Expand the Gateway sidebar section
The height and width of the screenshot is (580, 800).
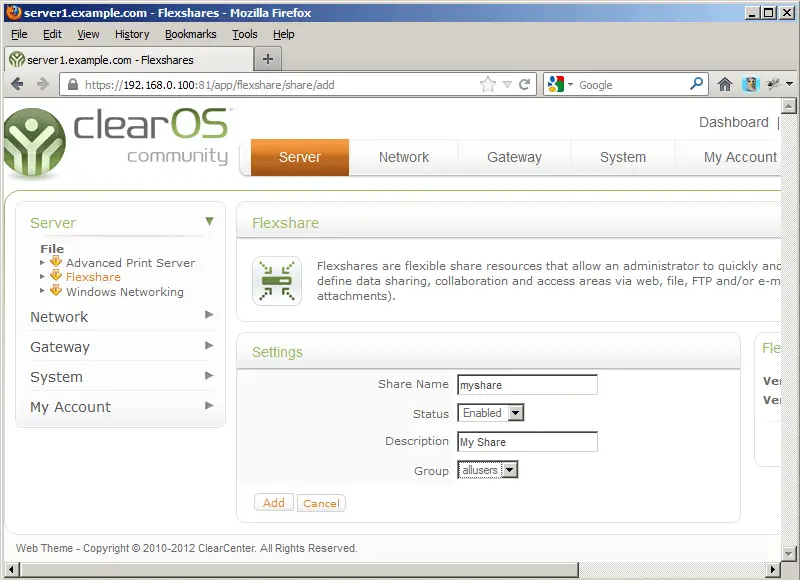(x=209, y=345)
